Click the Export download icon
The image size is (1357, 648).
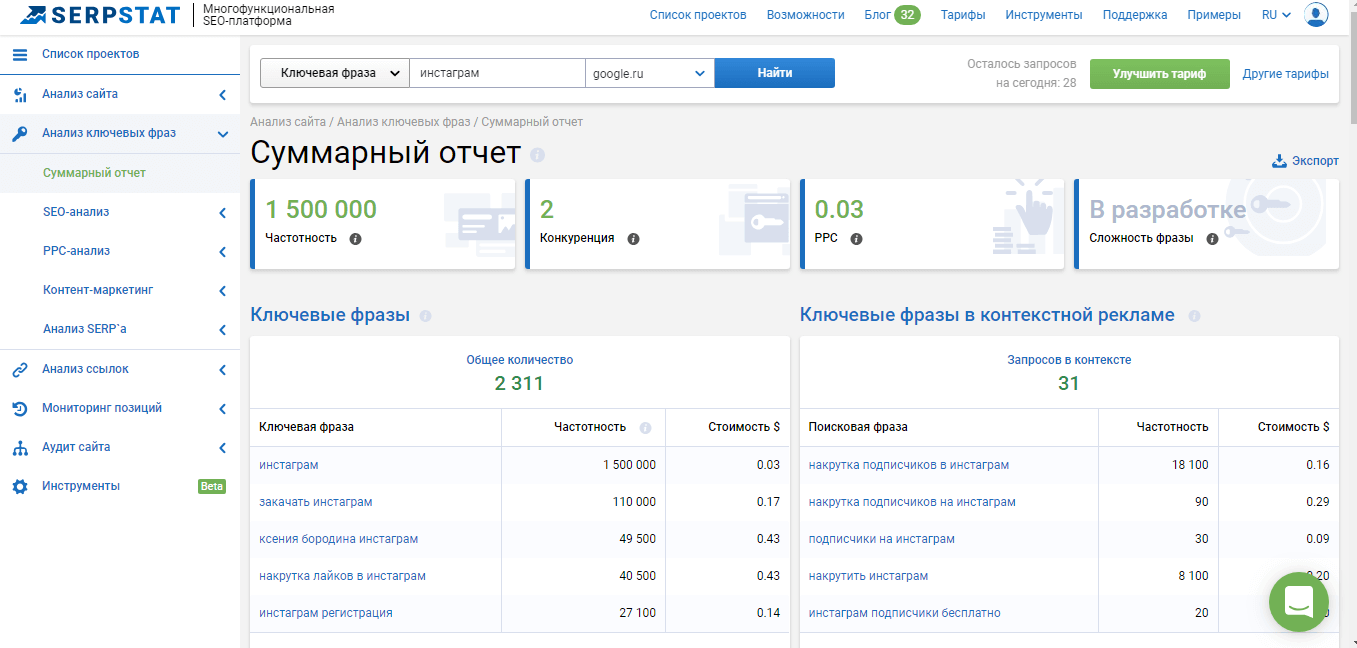[1278, 161]
